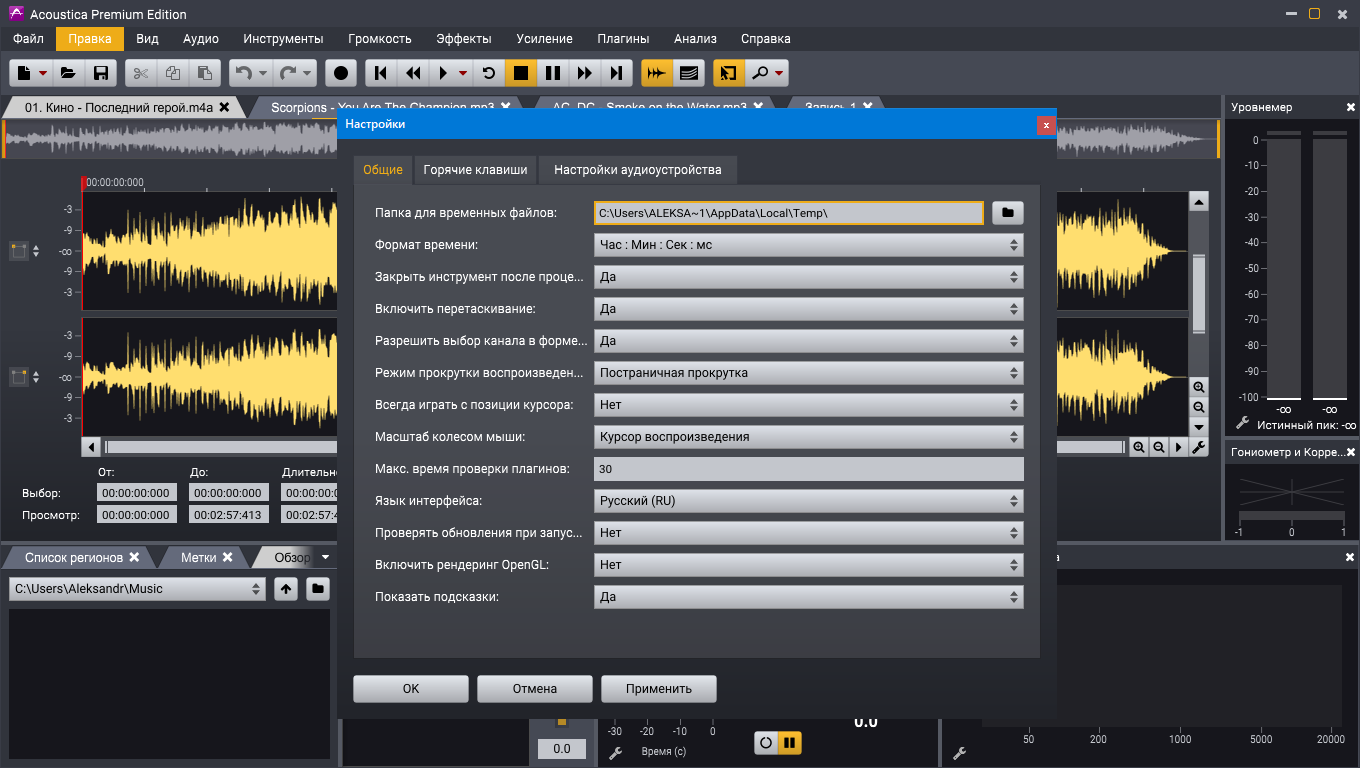
Task: Expand the Язык интерфейса dropdown
Action: tap(808, 501)
